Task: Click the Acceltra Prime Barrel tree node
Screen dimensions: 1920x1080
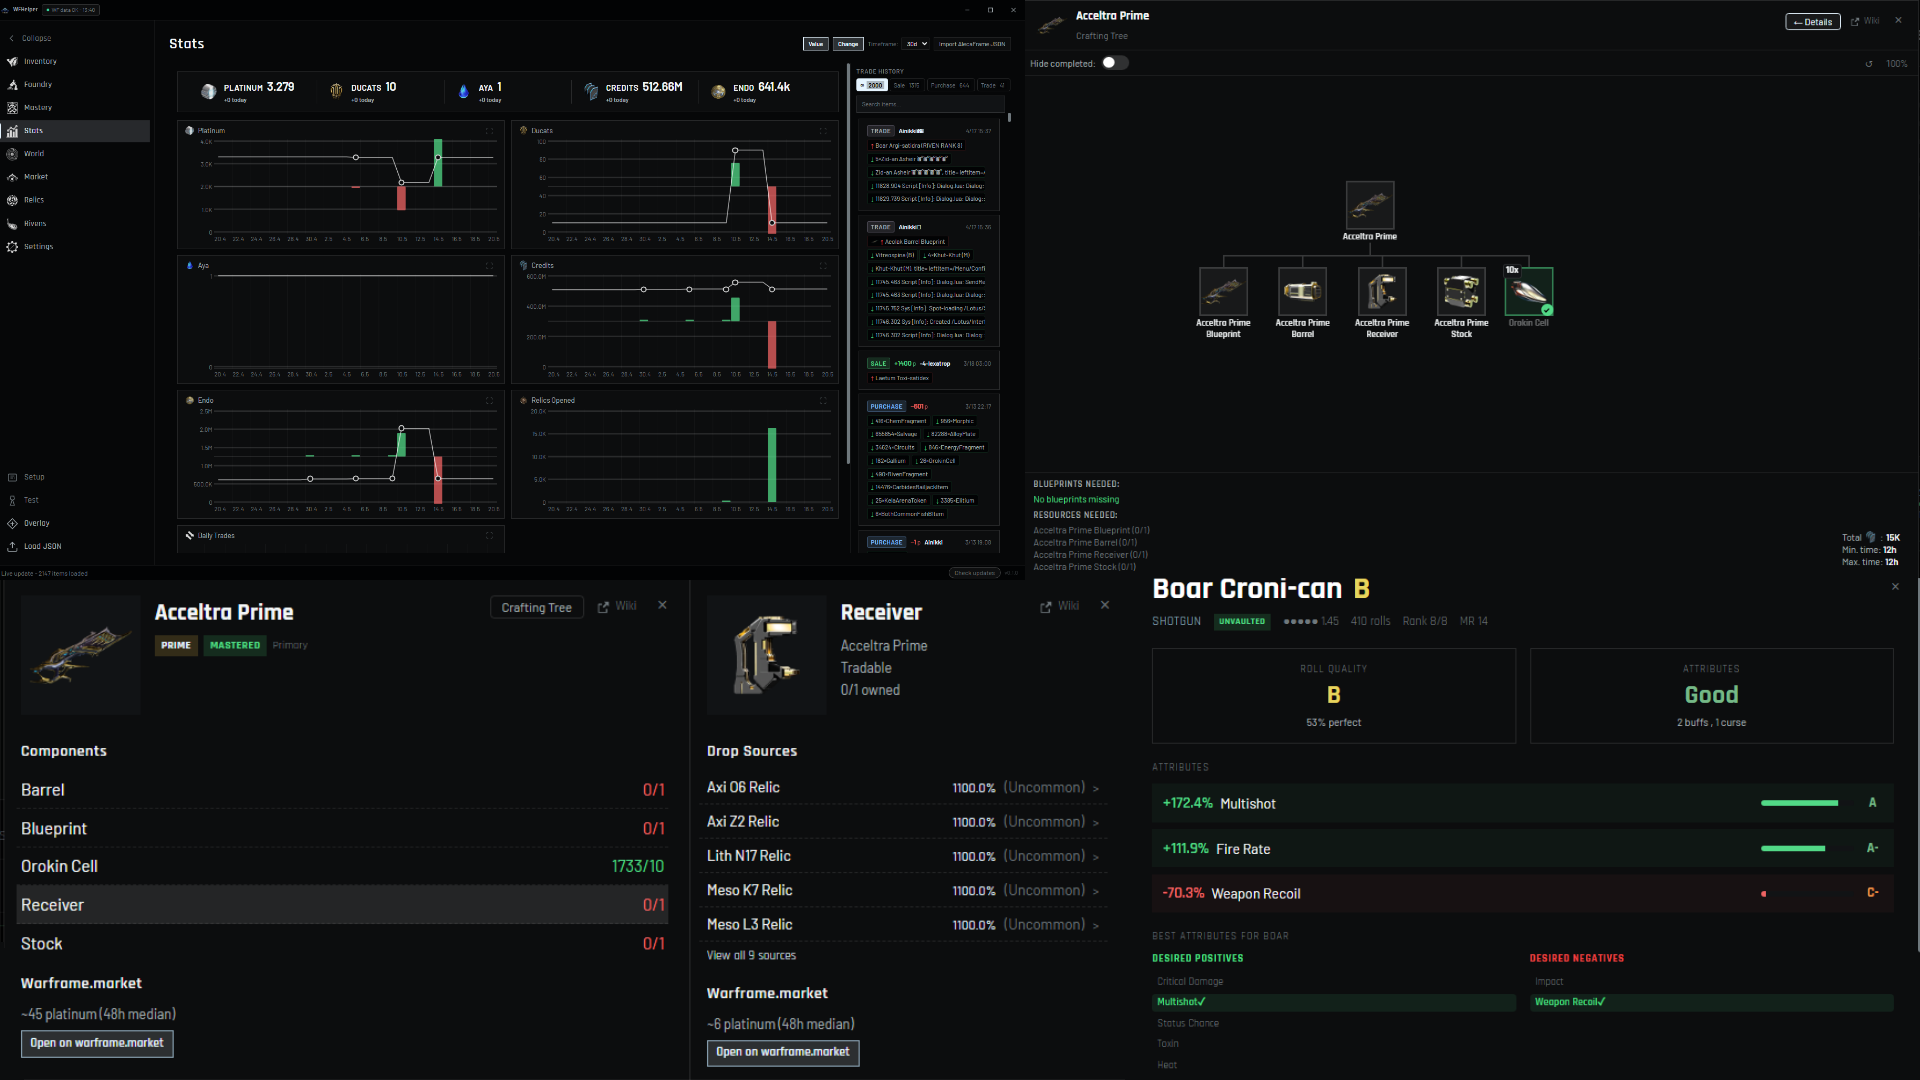Action: [1302, 303]
